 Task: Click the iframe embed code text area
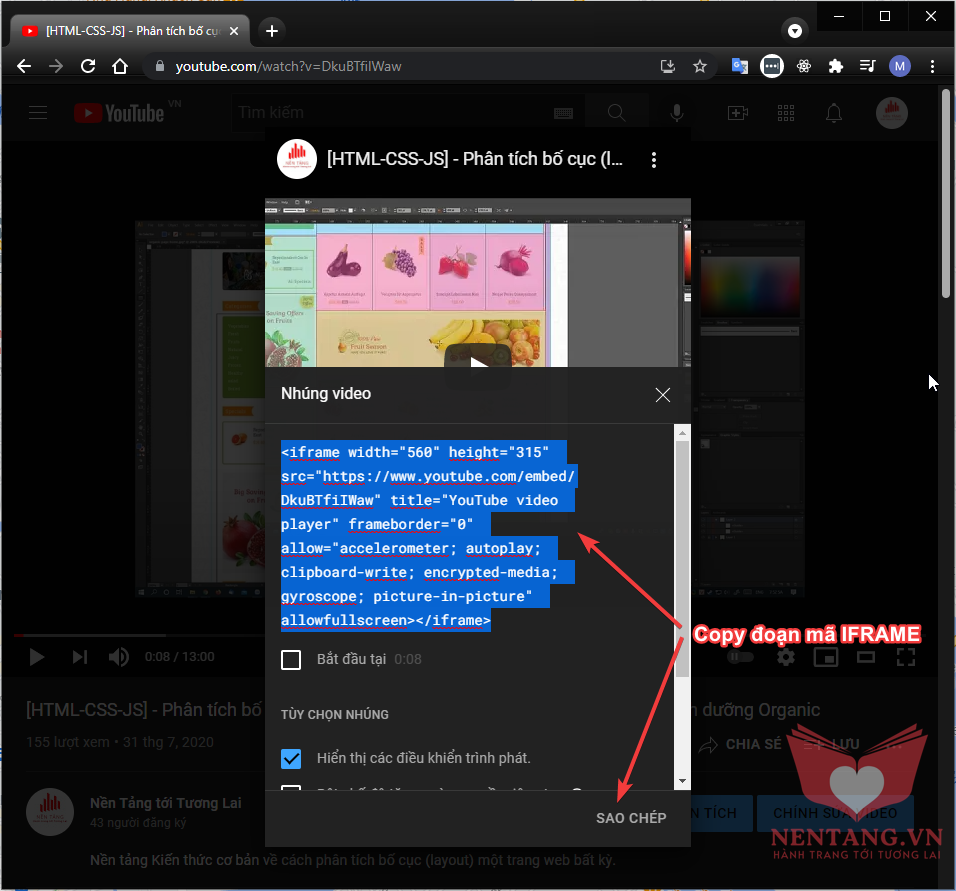coord(430,536)
